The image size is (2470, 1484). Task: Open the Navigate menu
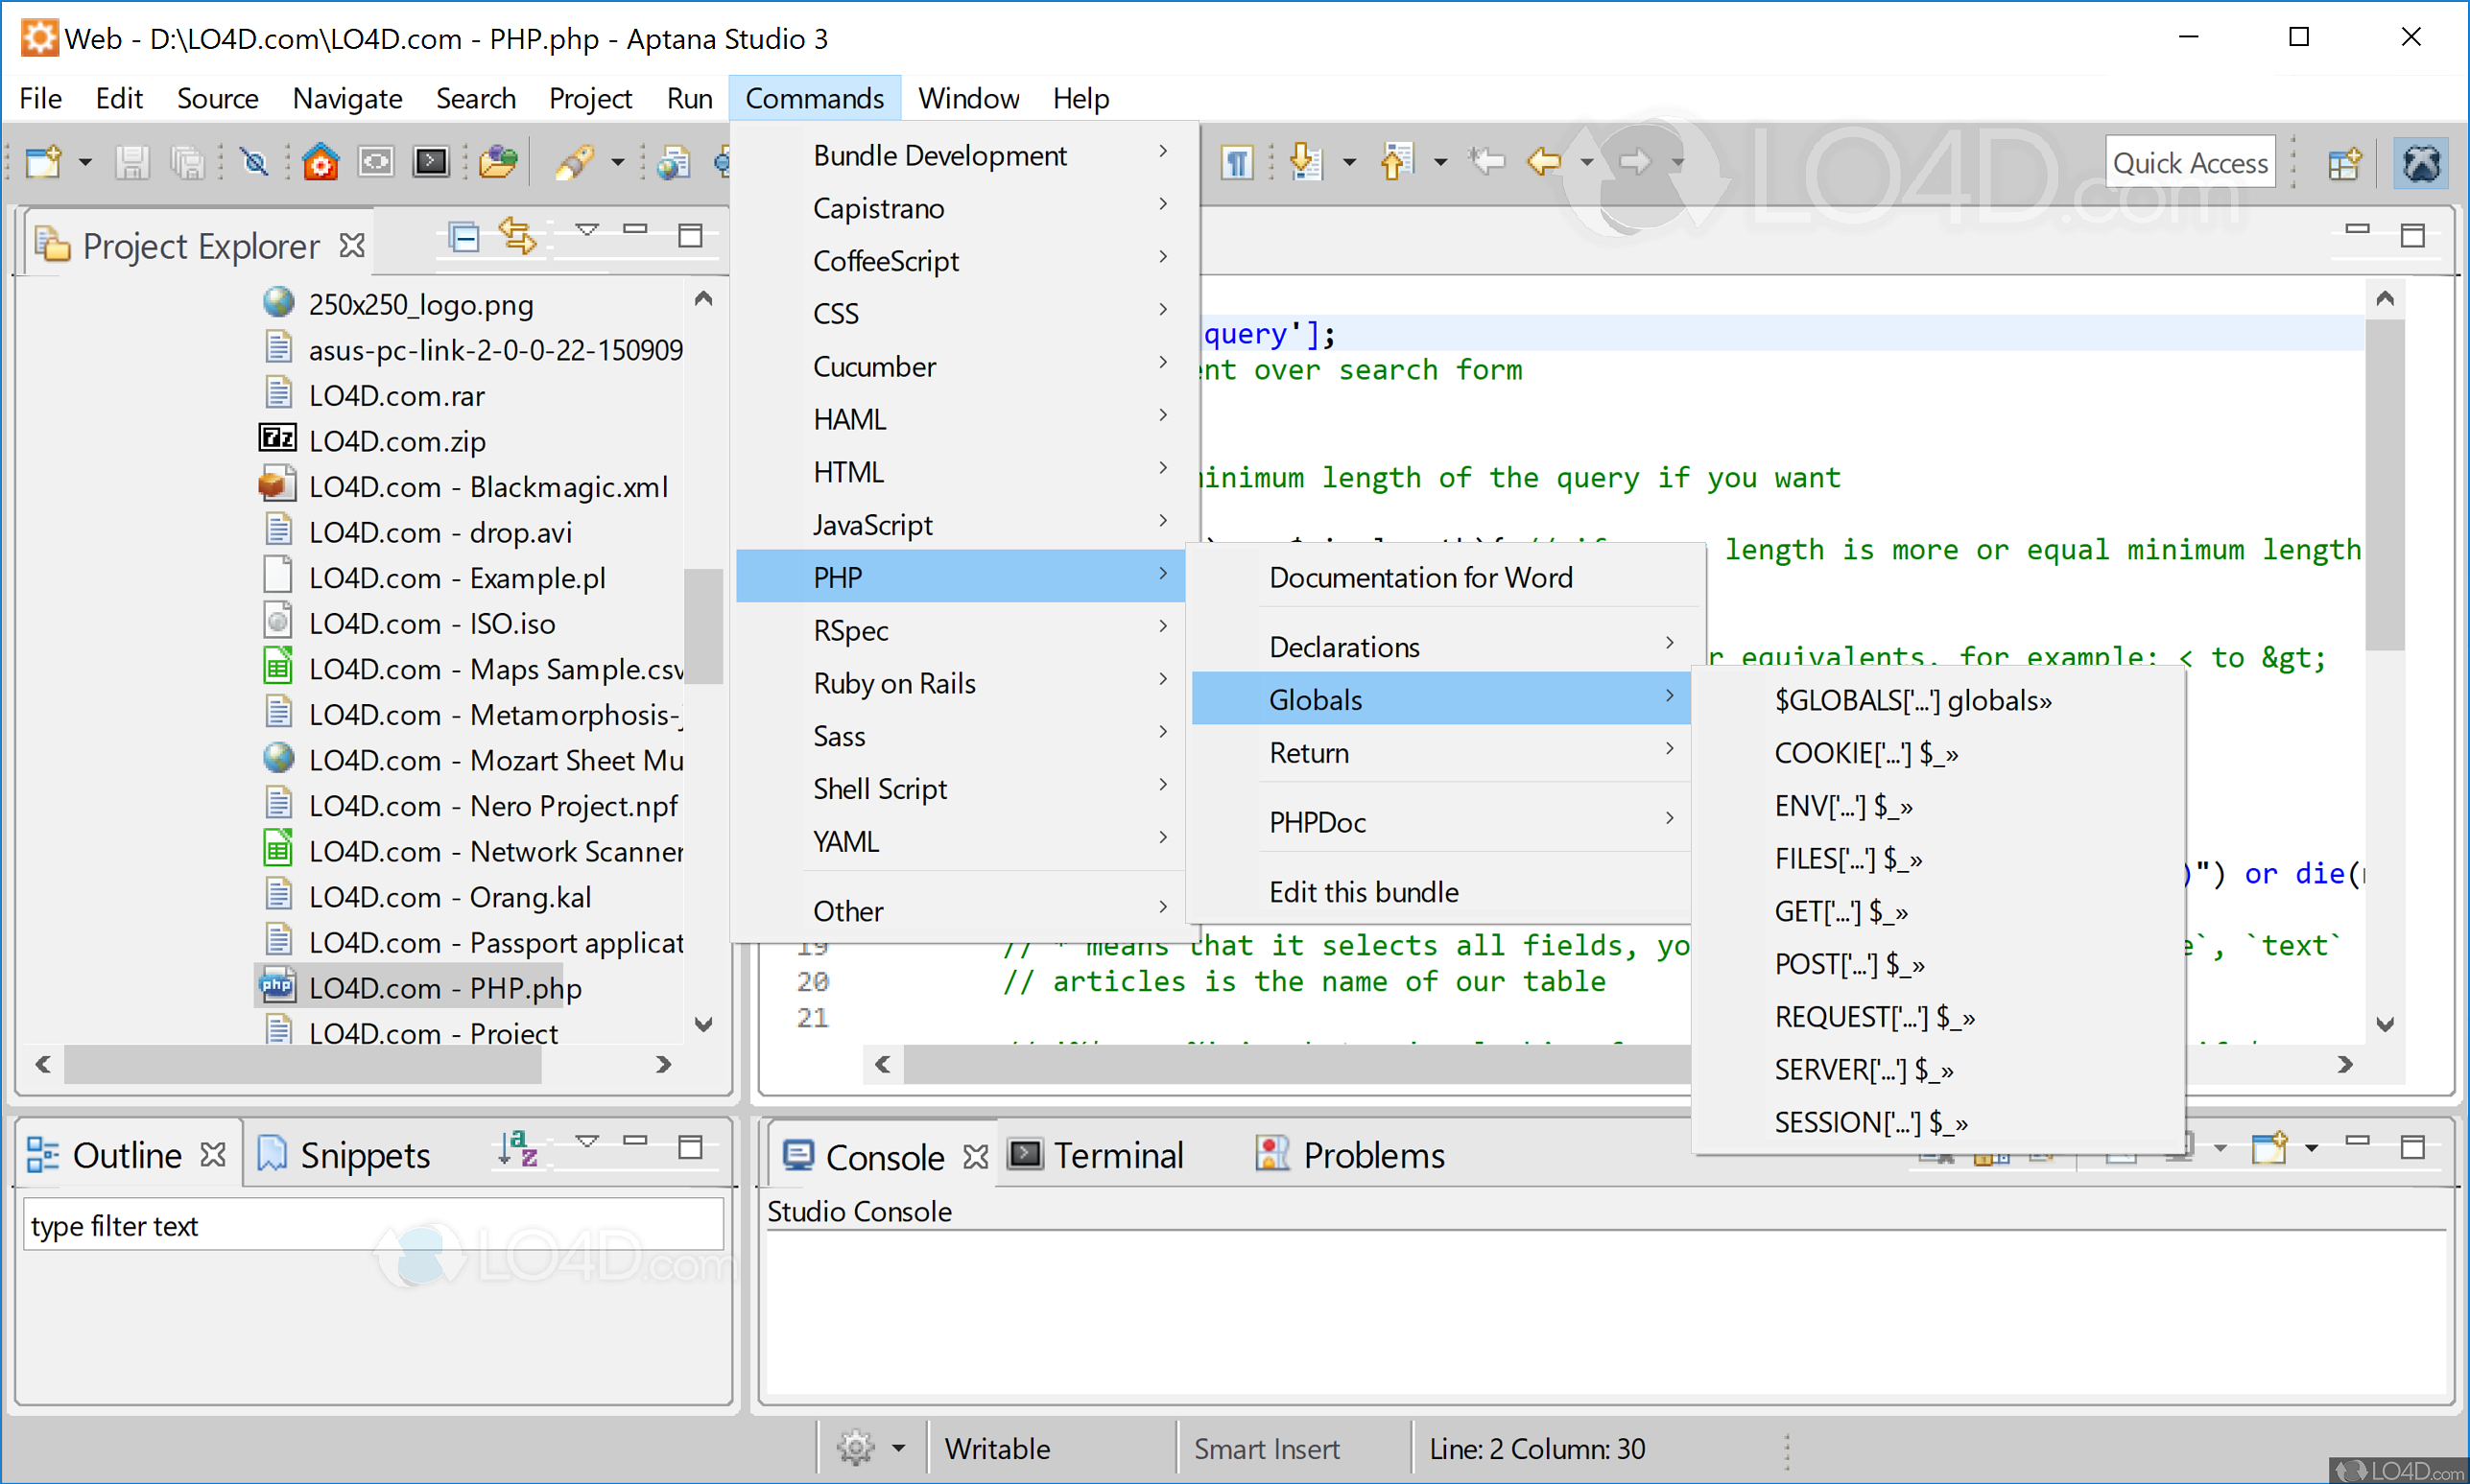(347, 98)
